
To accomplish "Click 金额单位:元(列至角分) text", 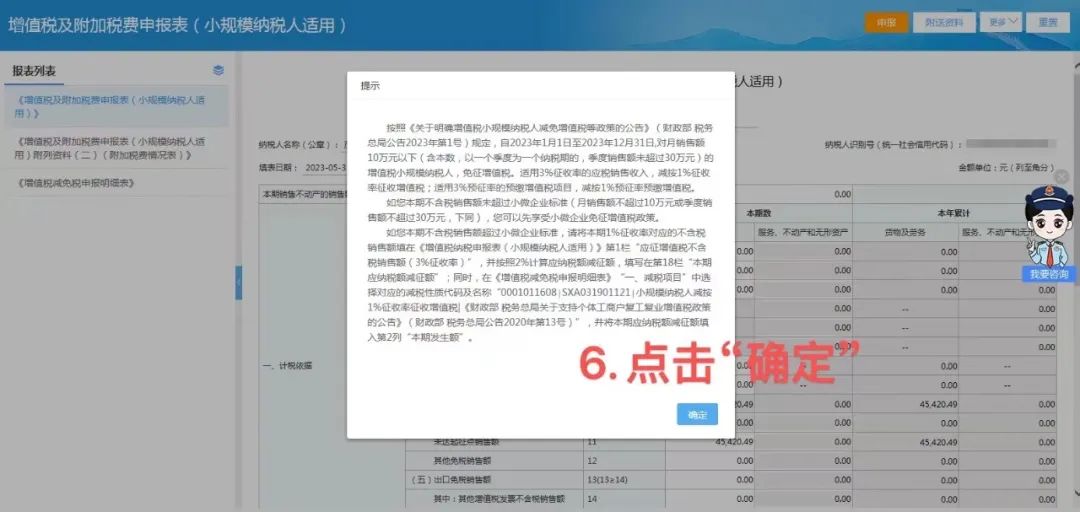I will click(1006, 167).
